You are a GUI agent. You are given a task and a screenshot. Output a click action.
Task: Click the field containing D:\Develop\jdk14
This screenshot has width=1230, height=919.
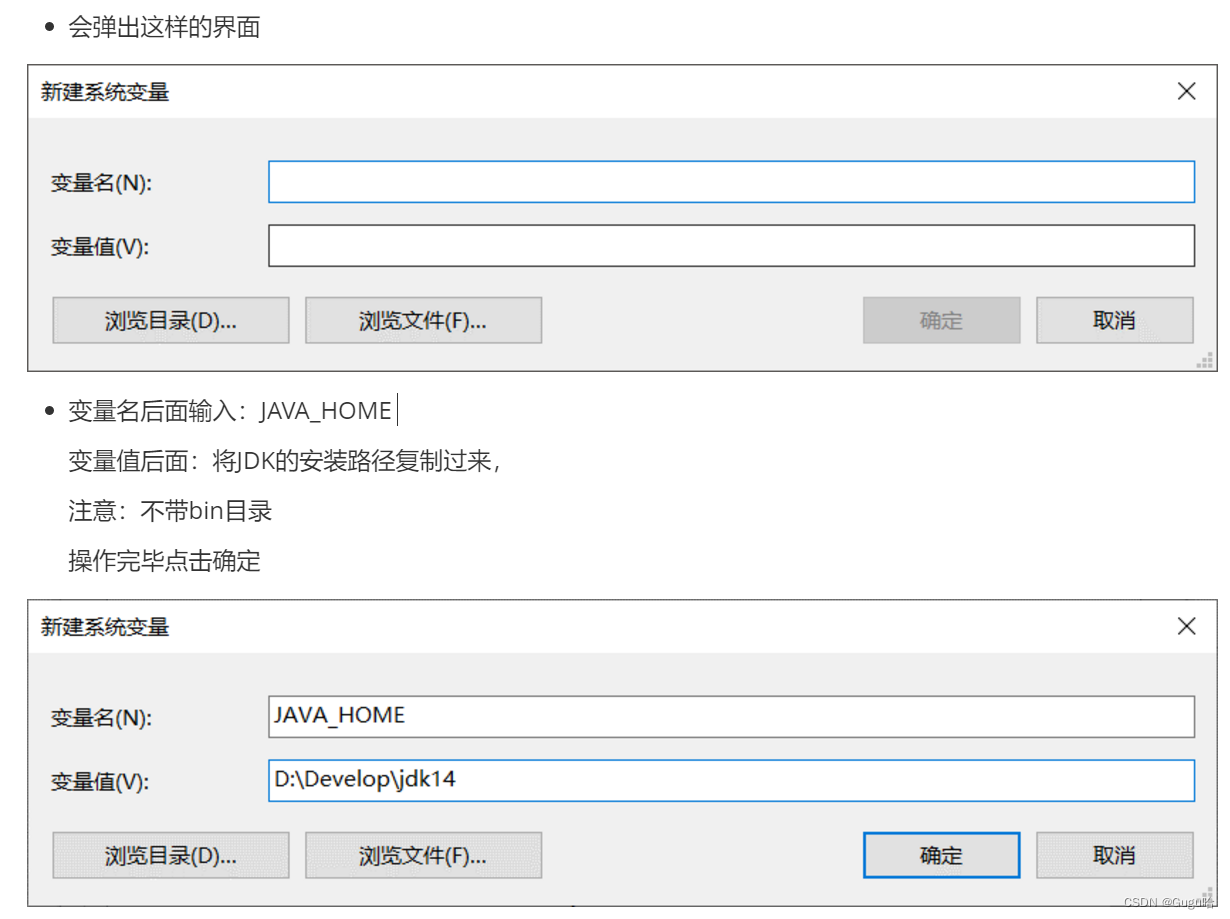tap(731, 781)
